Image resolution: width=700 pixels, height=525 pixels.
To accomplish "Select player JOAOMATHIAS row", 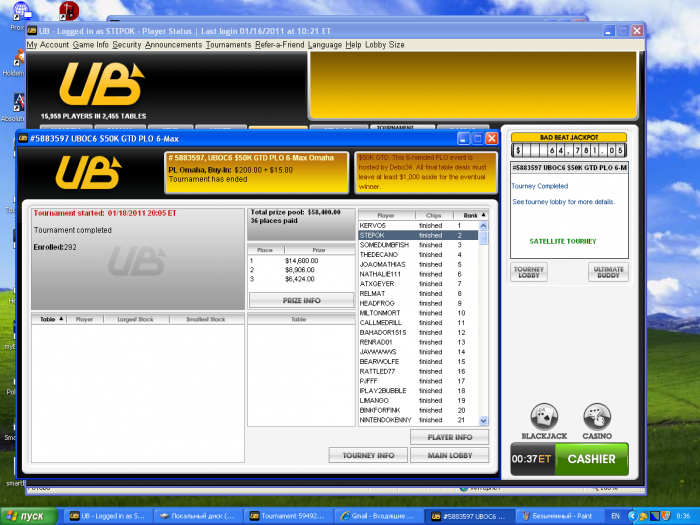I will point(418,264).
